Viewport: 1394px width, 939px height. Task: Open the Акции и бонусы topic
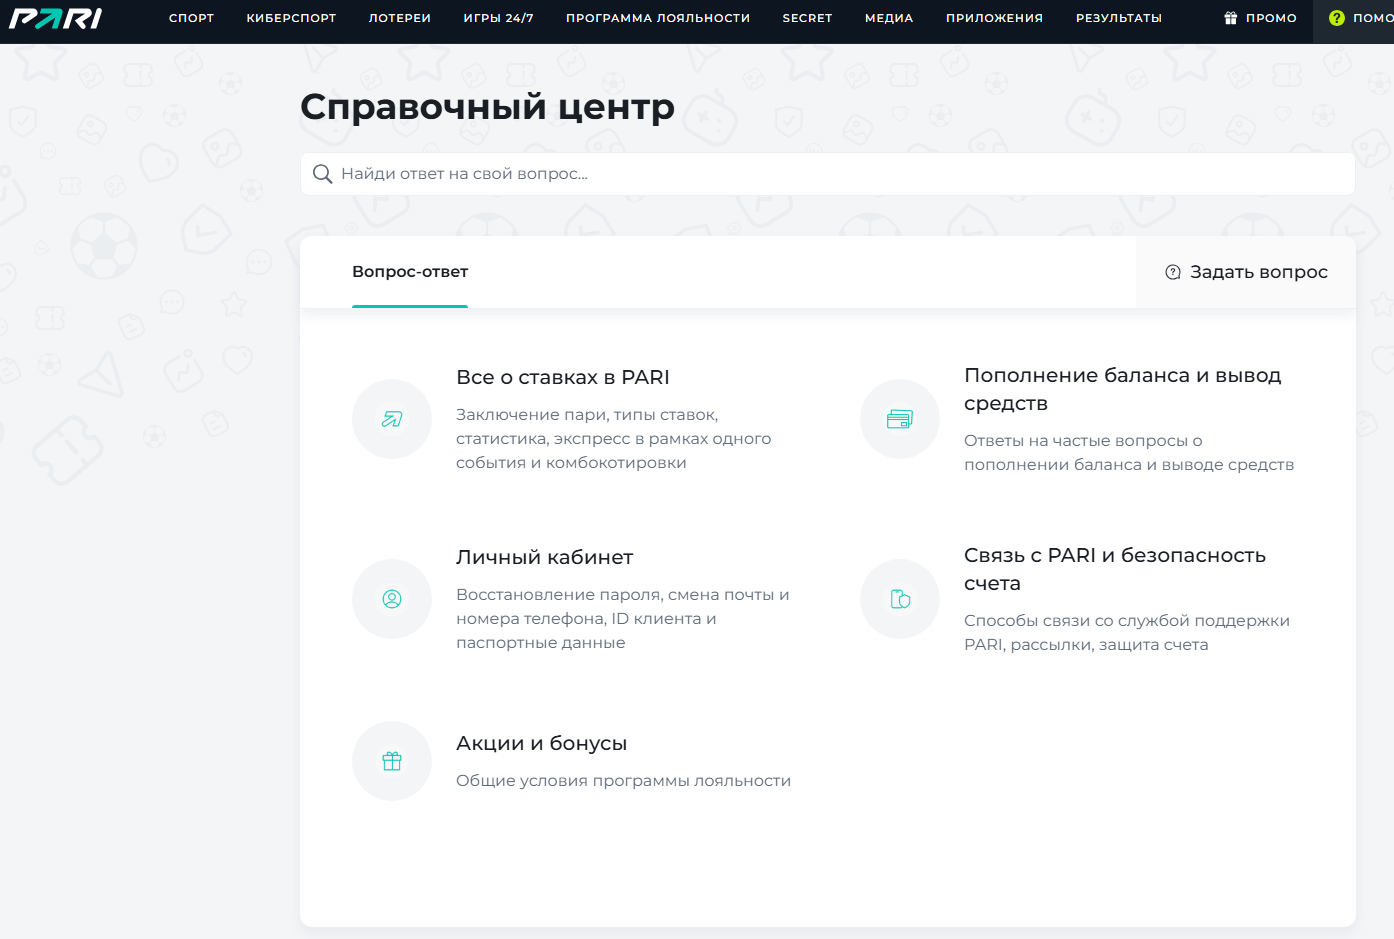(542, 744)
